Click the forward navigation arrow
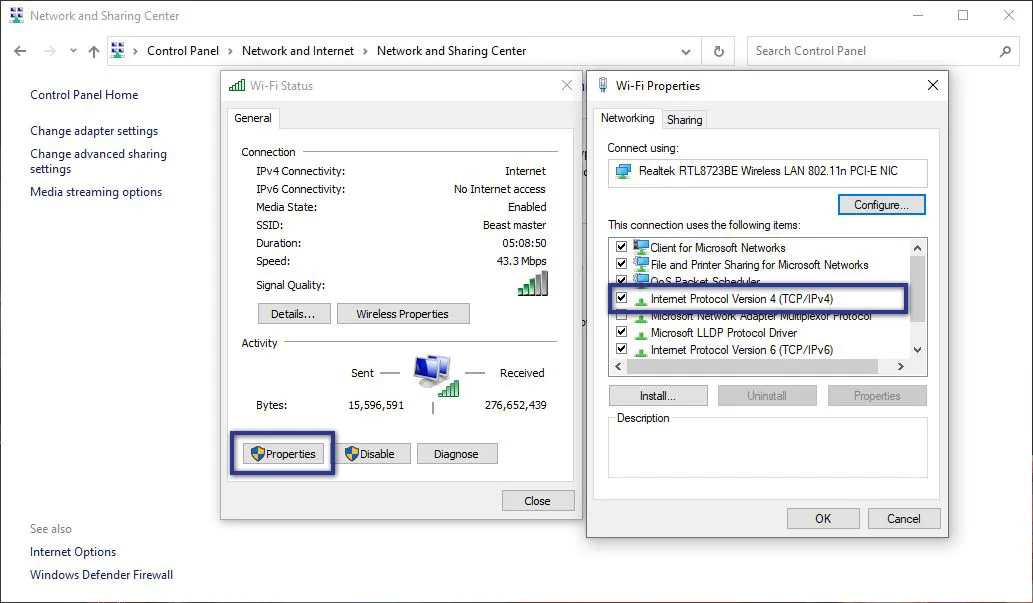Image resolution: width=1033 pixels, height=603 pixels. [47, 50]
